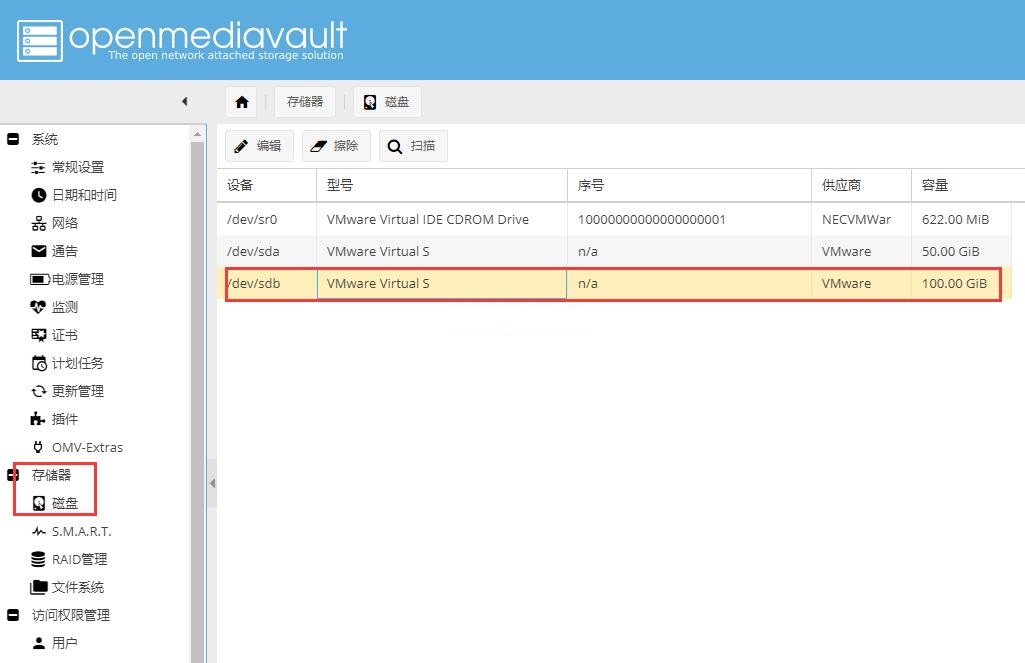Collapse the sidebar with the left arrow
The width and height of the screenshot is (1025, 663).
pos(184,101)
